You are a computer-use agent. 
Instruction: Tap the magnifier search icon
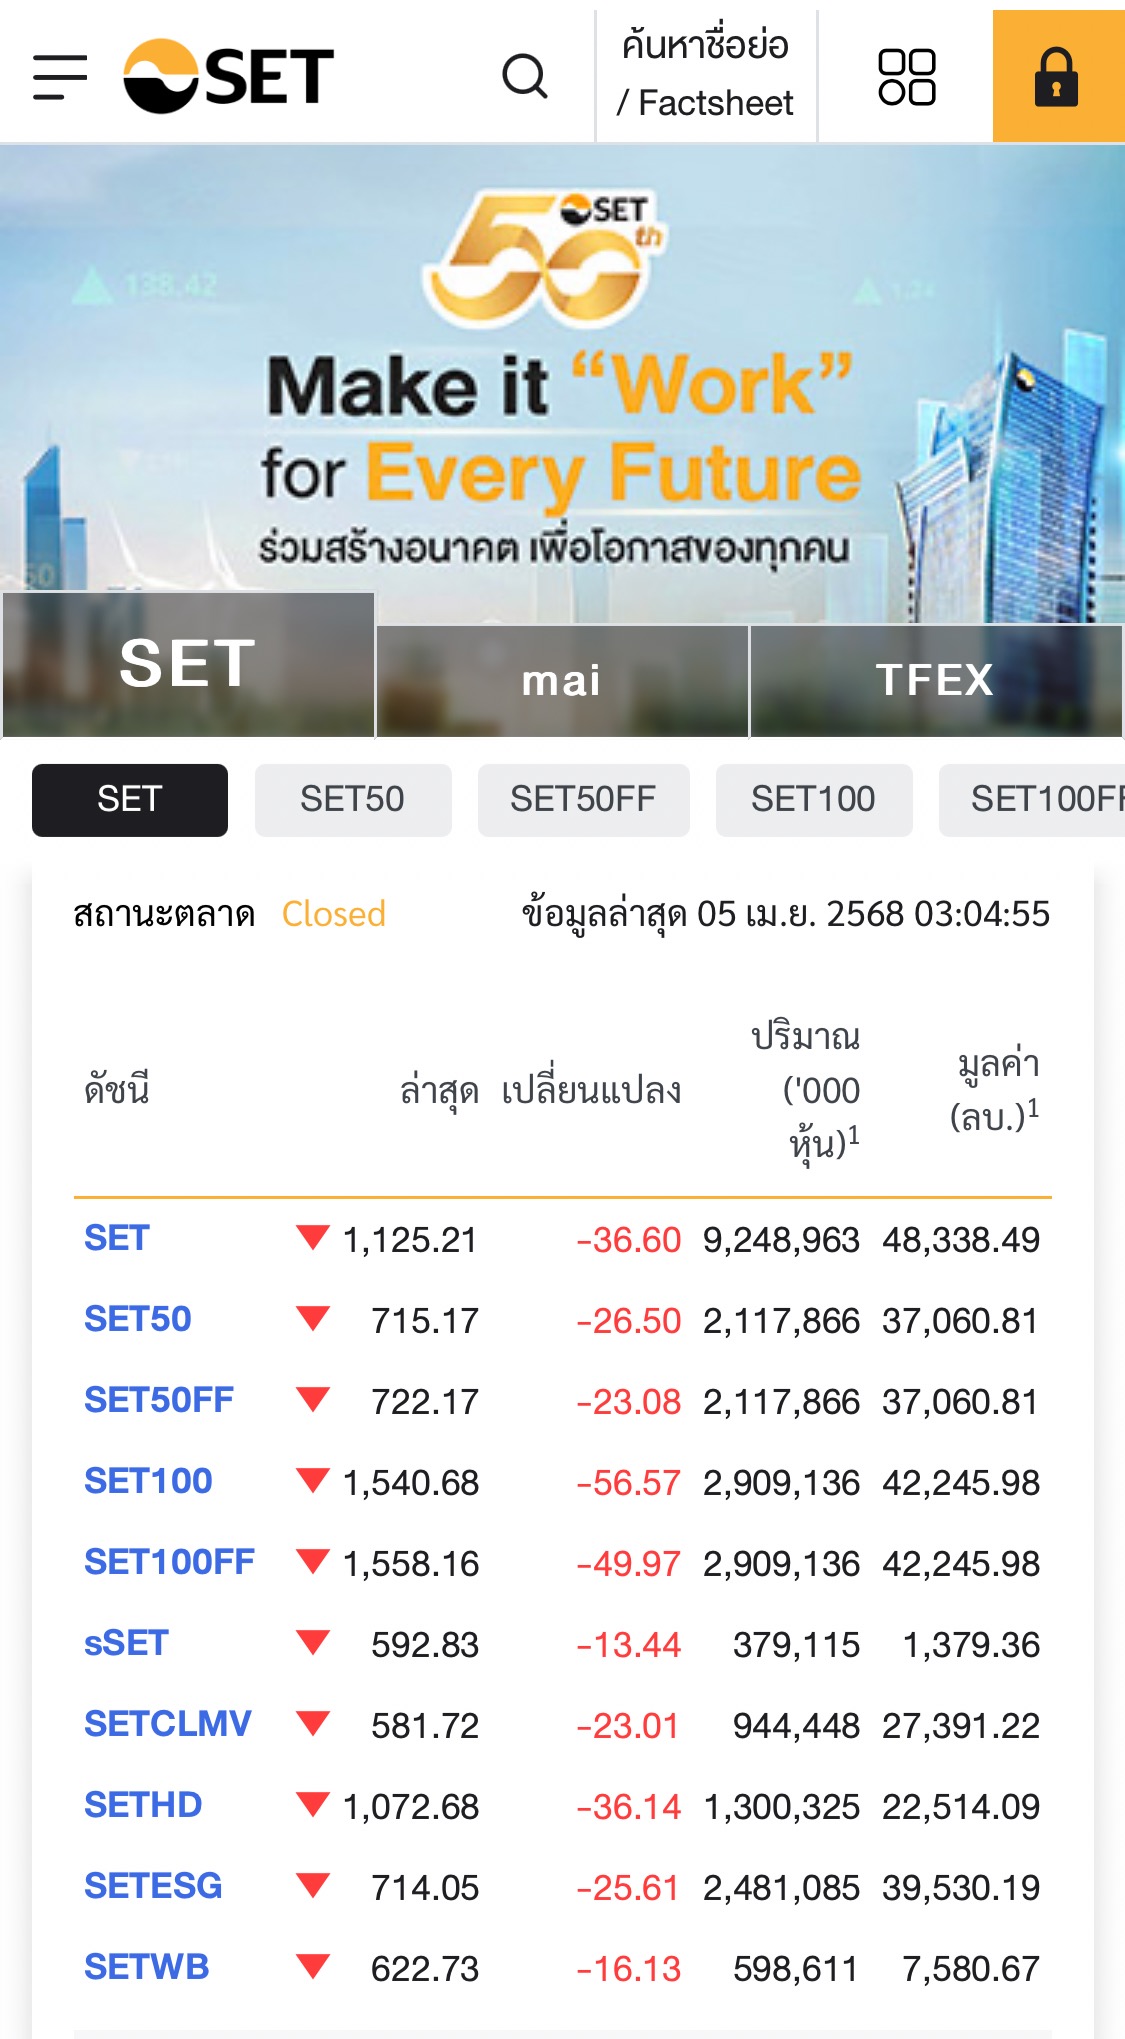[525, 76]
